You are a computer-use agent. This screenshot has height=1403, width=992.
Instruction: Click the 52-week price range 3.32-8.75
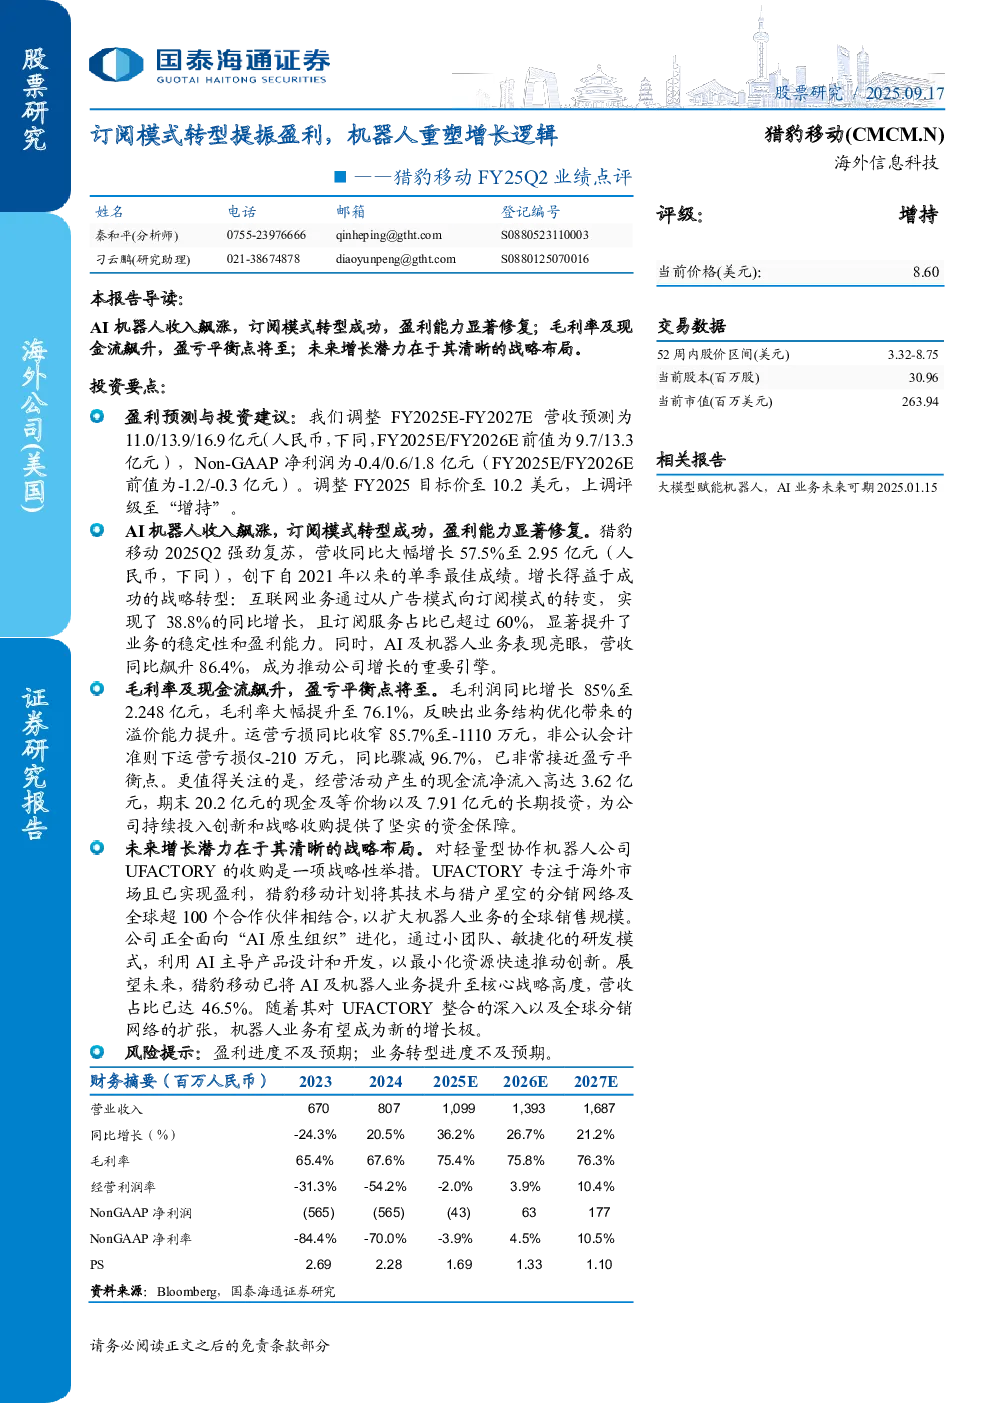[x=912, y=355]
